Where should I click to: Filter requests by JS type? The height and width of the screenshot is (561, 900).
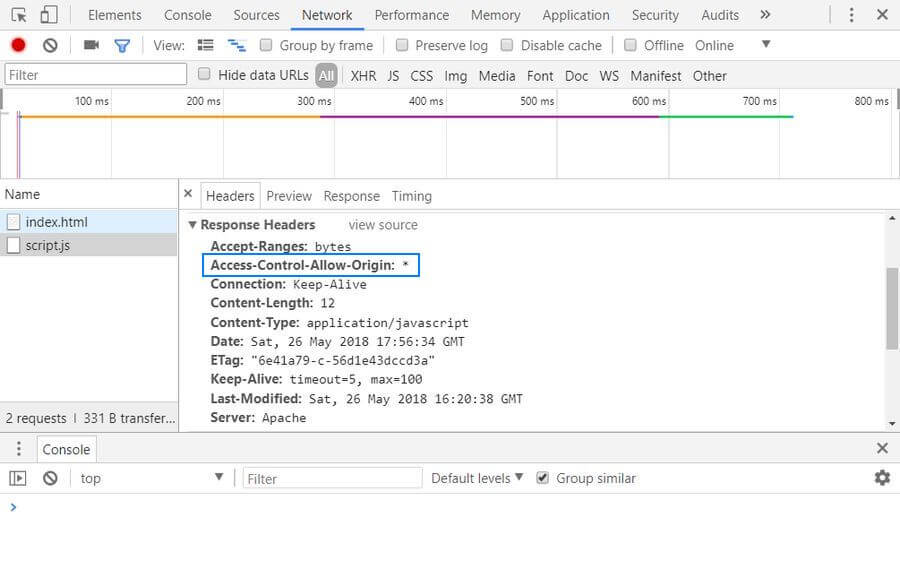point(393,76)
